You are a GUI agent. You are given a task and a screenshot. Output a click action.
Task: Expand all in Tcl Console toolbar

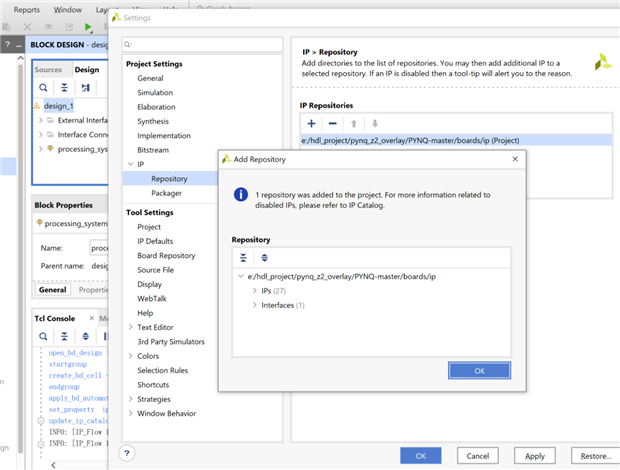click(x=85, y=336)
